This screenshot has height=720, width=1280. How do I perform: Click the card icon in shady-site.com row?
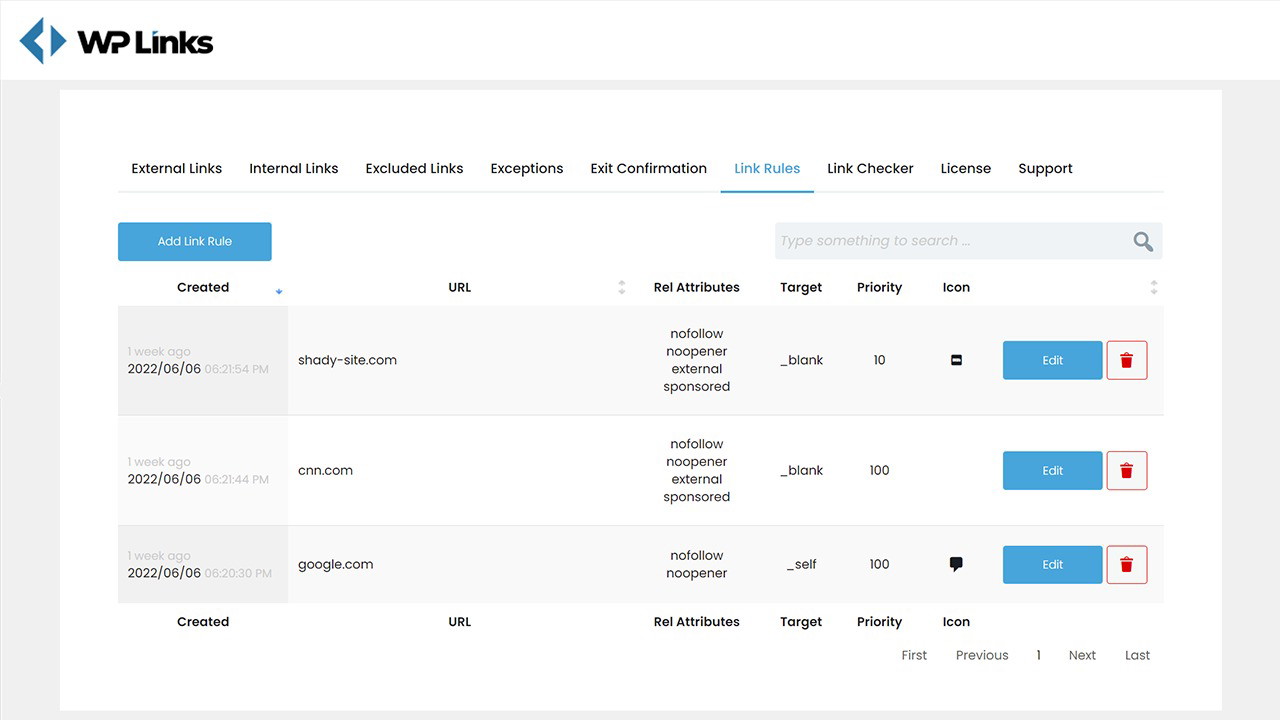click(955, 360)
